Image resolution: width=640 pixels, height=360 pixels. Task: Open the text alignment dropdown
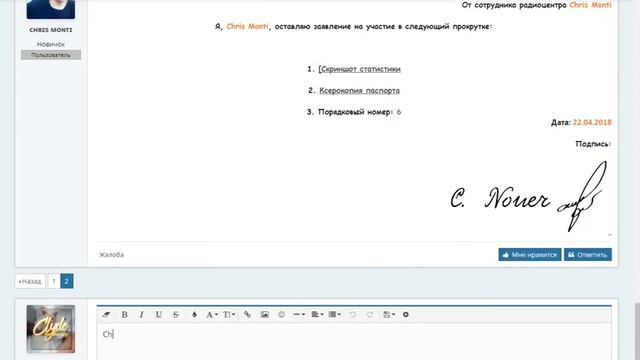(317, 314)
